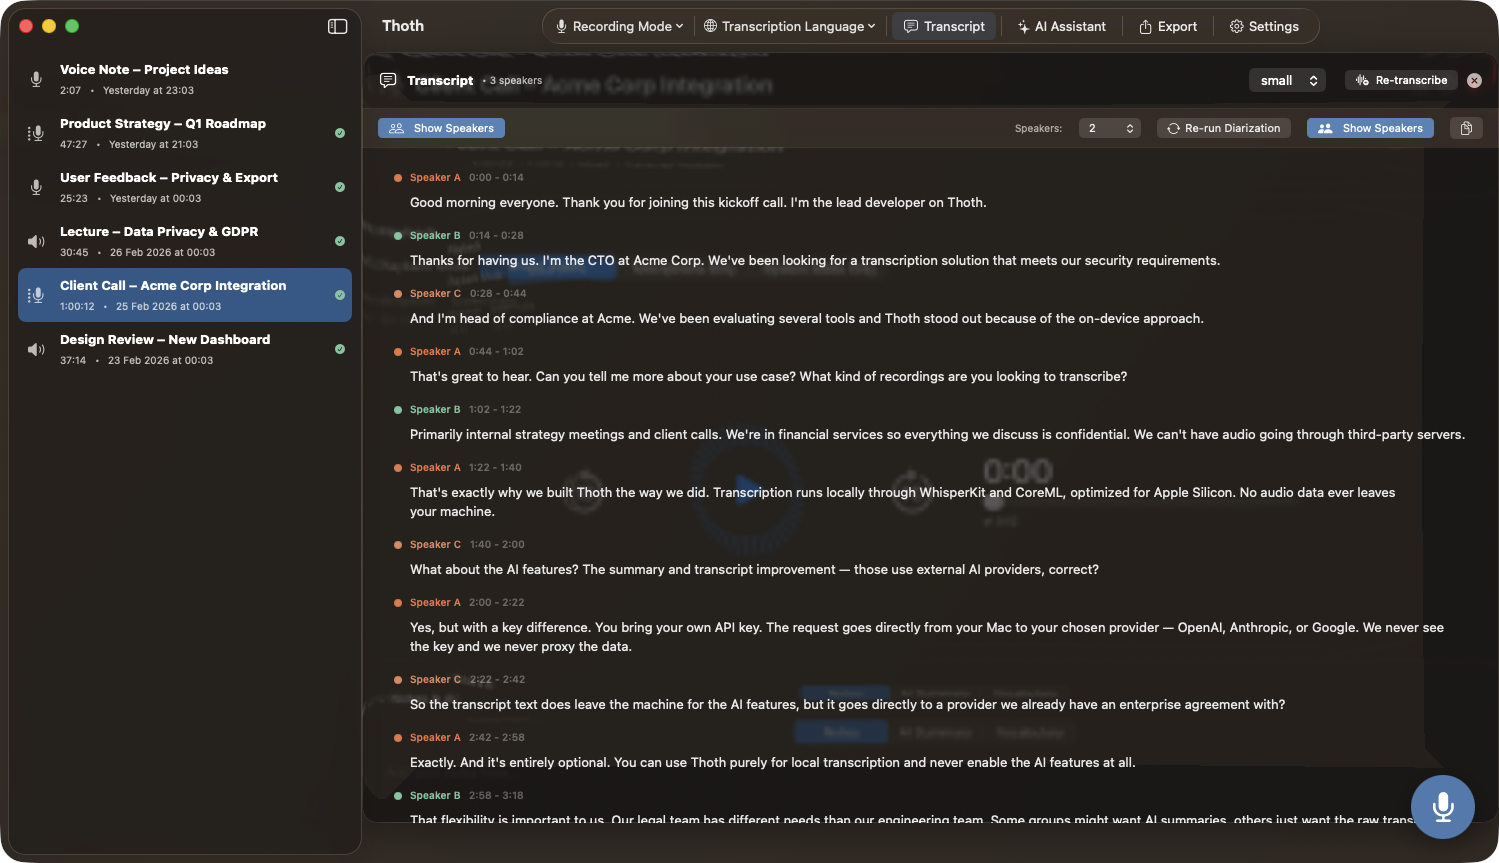
Task: Click the floating microphone record button
Action: pyautogui.click(x=1442, y=806)
